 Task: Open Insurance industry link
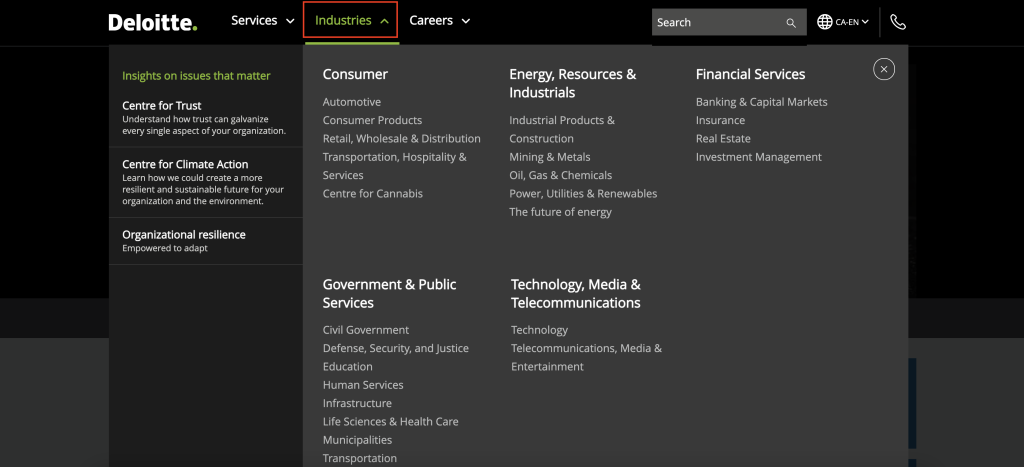point(720,120)
